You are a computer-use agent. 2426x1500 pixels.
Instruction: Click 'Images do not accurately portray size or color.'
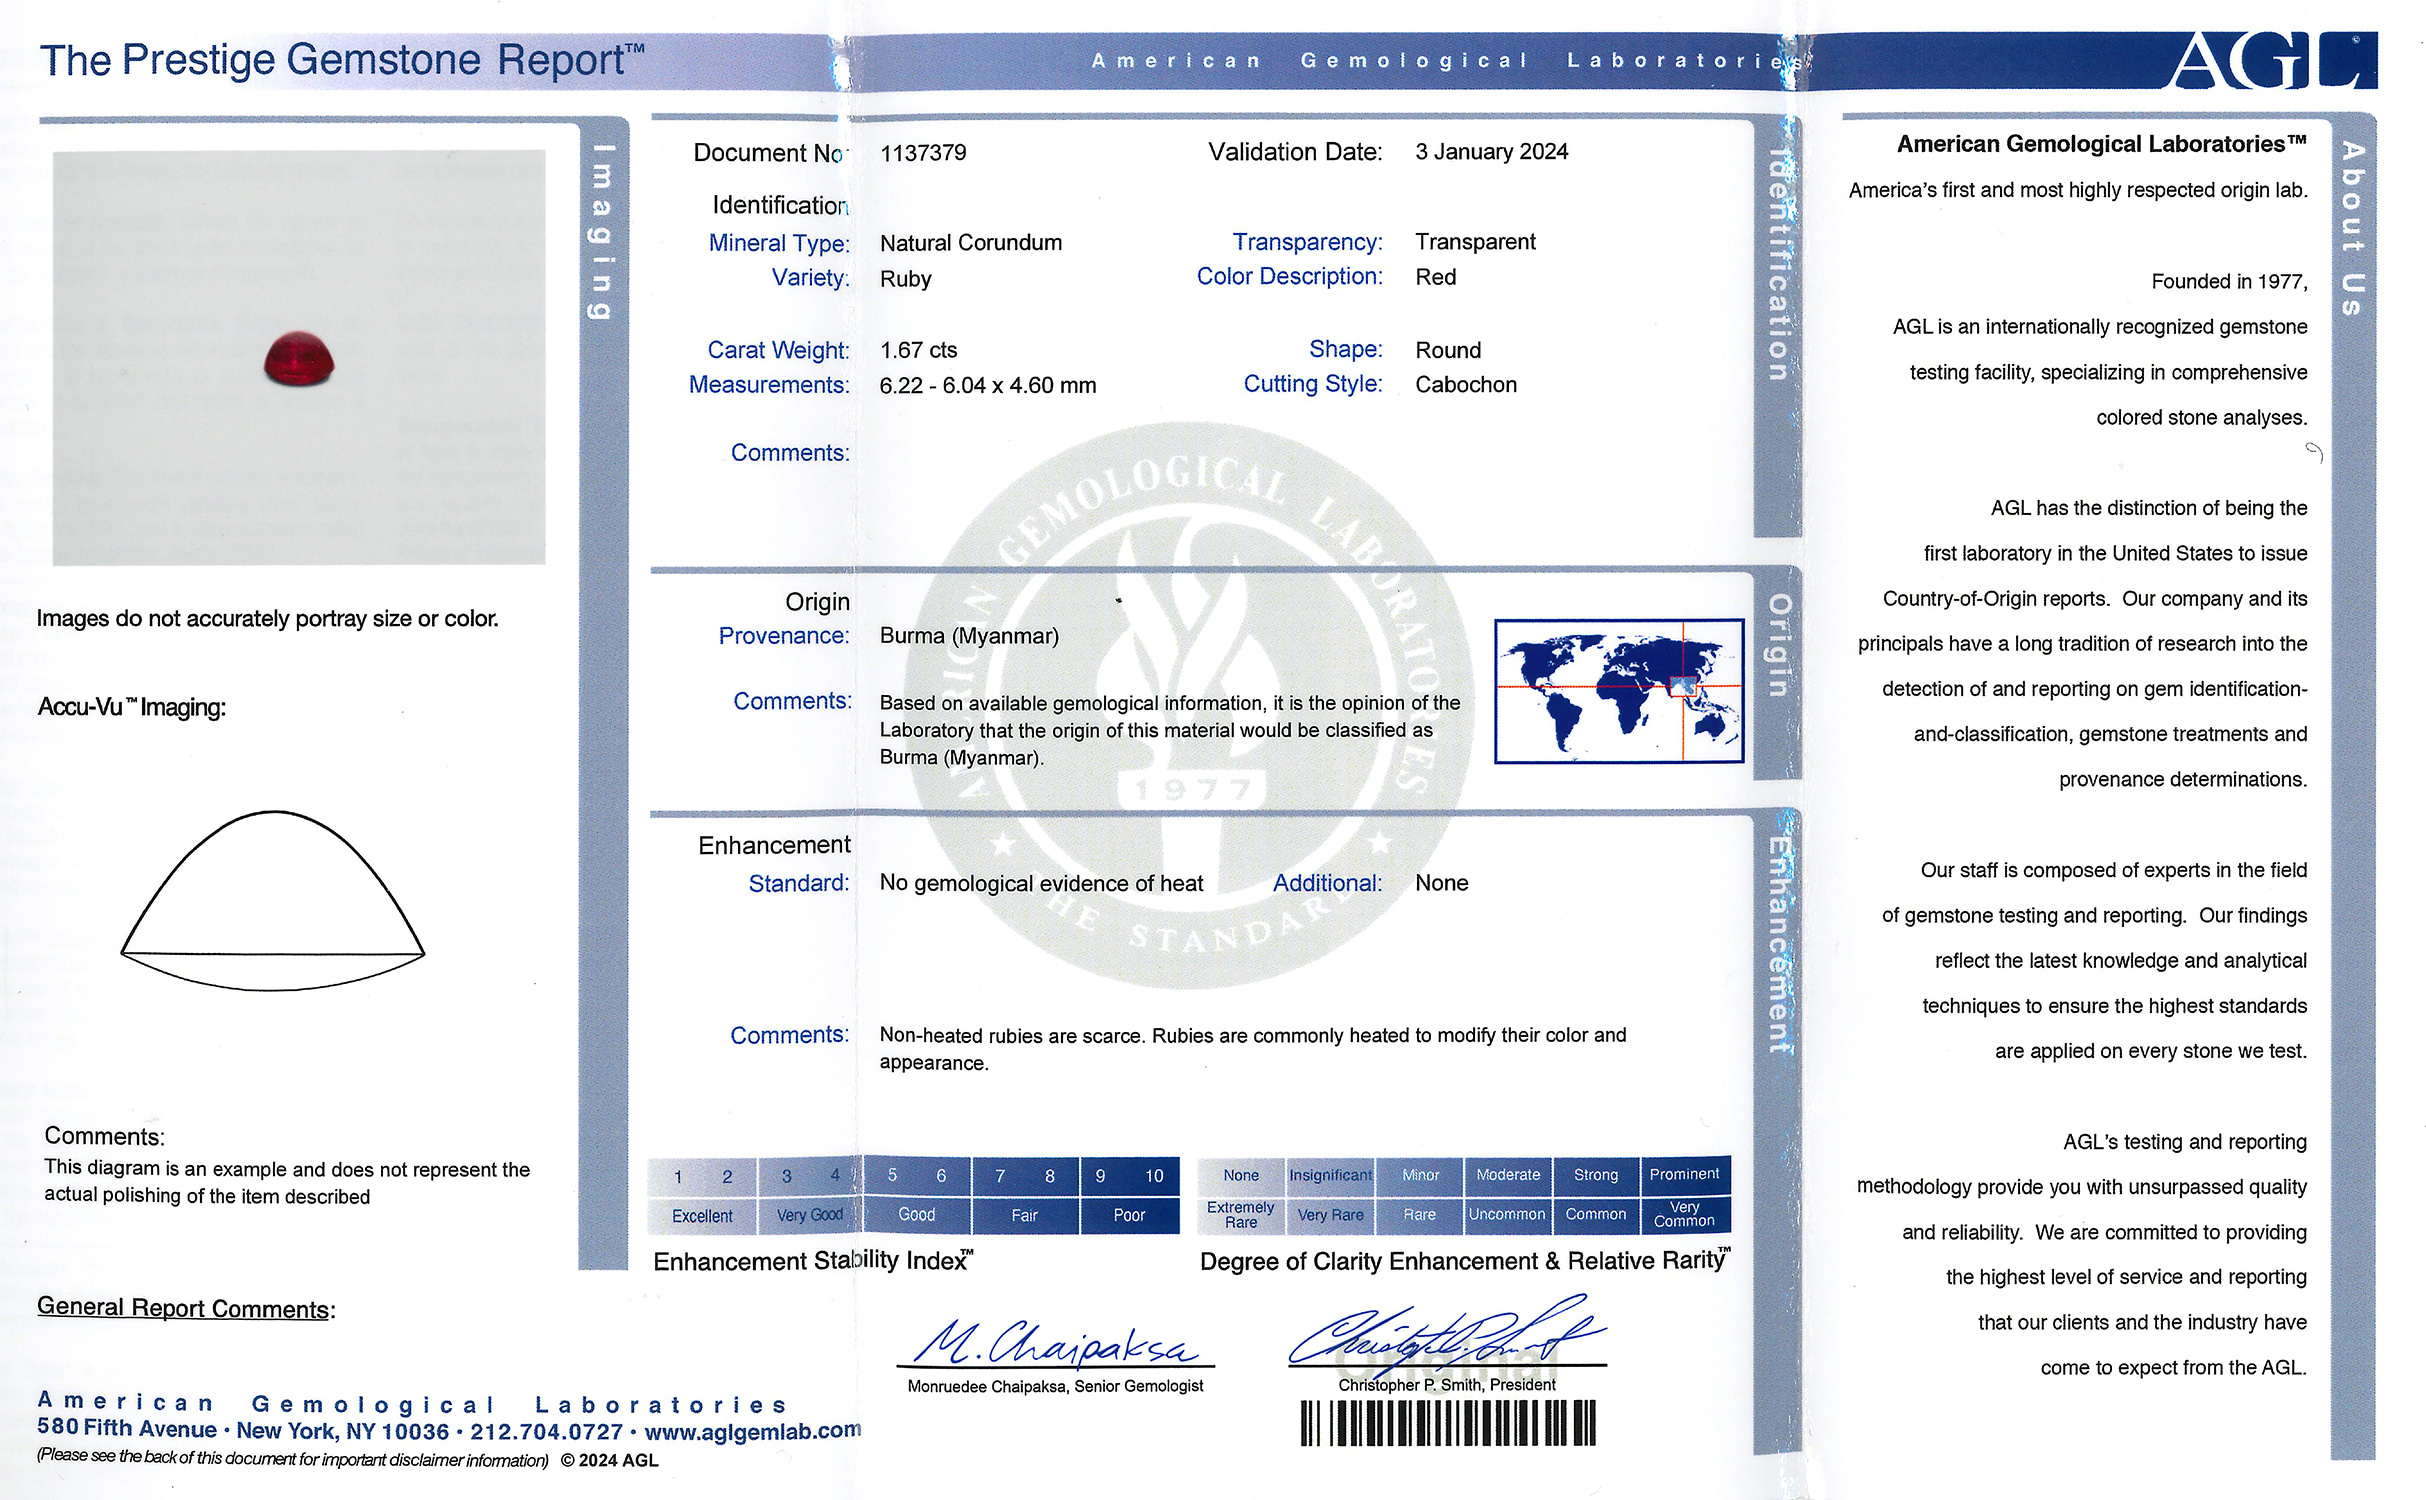click(268, 619)
